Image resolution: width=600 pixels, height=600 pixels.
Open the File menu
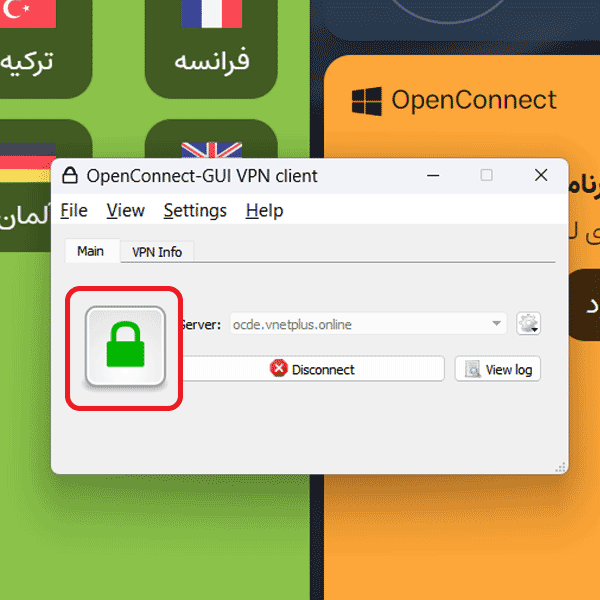click(74, 210)
